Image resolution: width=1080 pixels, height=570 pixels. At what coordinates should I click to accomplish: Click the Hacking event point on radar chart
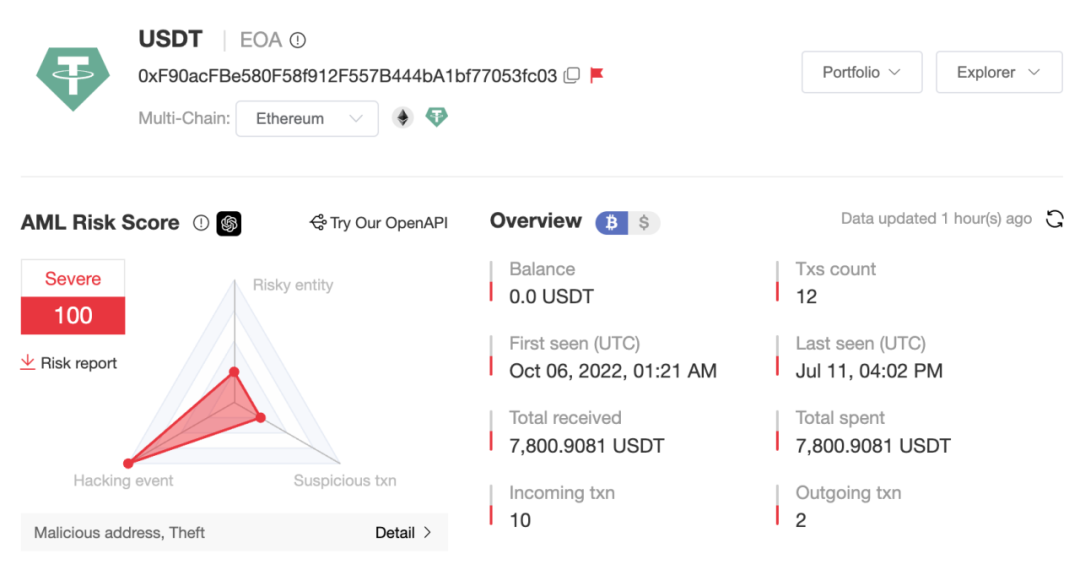[128, 463]
